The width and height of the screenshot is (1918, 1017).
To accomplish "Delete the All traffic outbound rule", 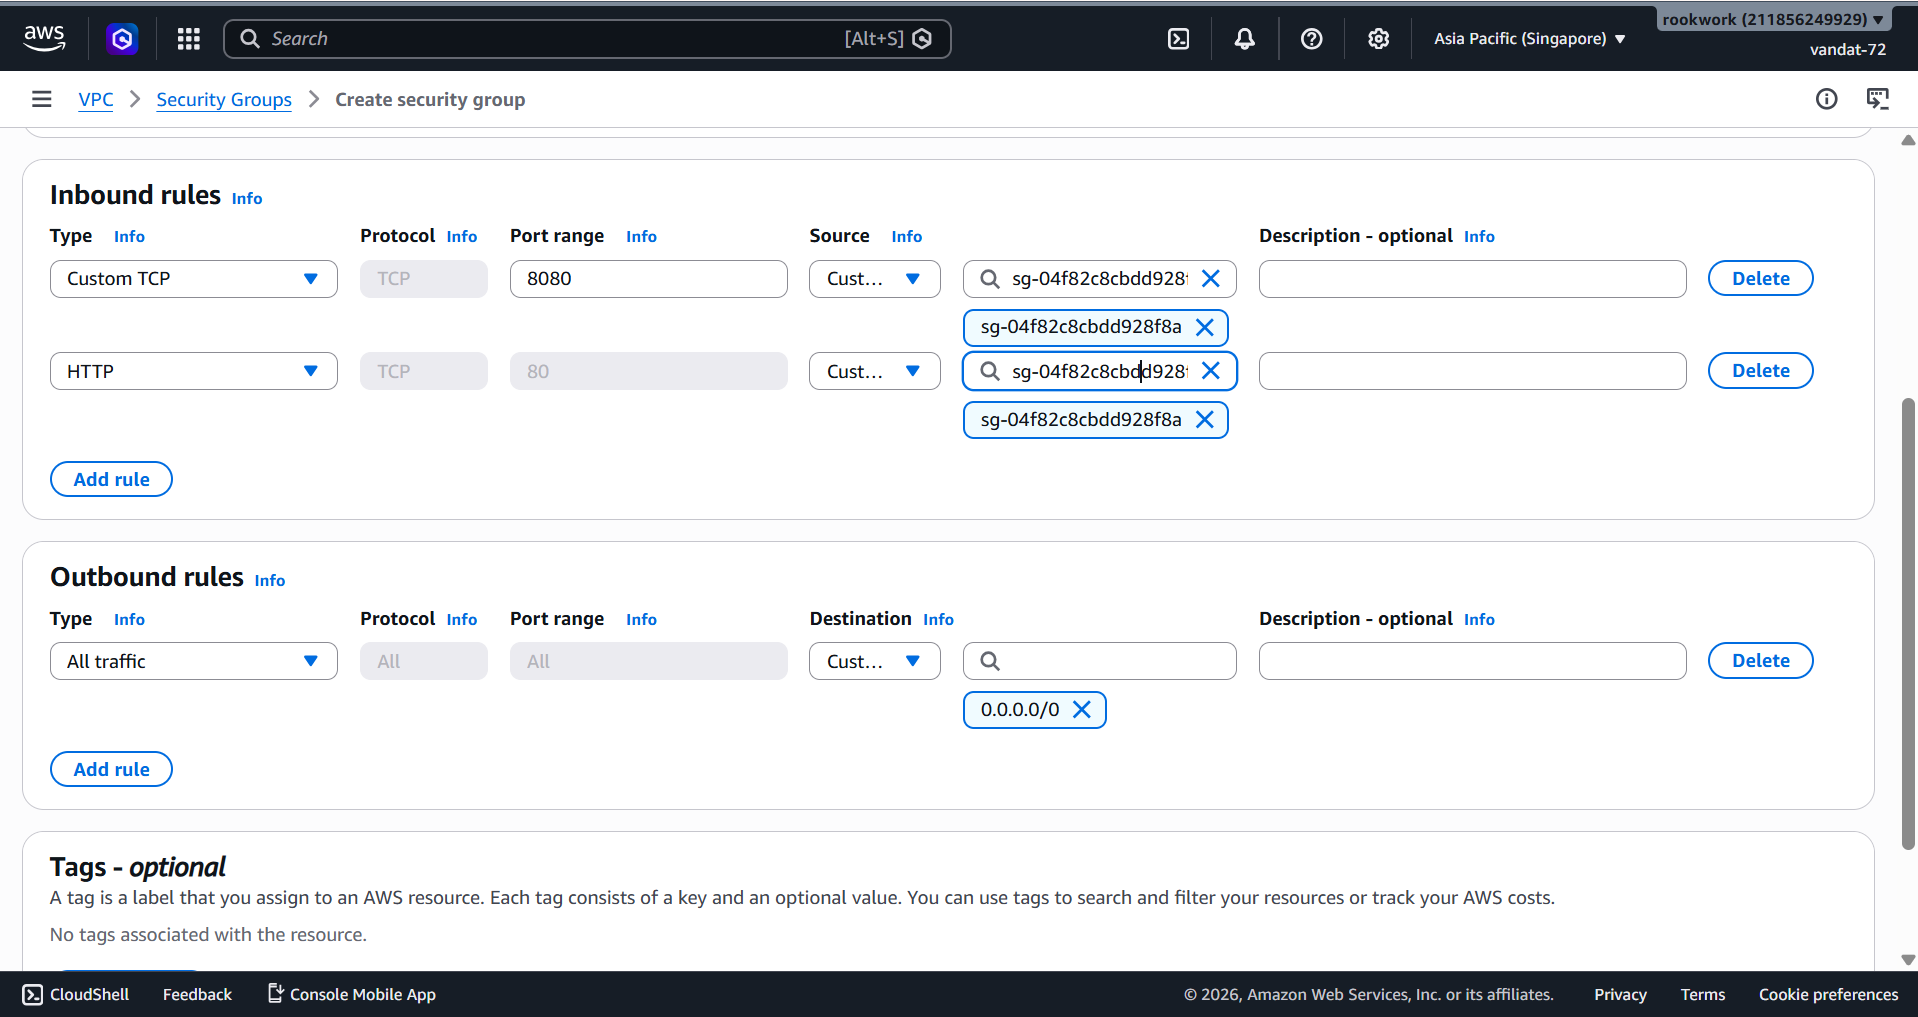I will (1760, 661).
